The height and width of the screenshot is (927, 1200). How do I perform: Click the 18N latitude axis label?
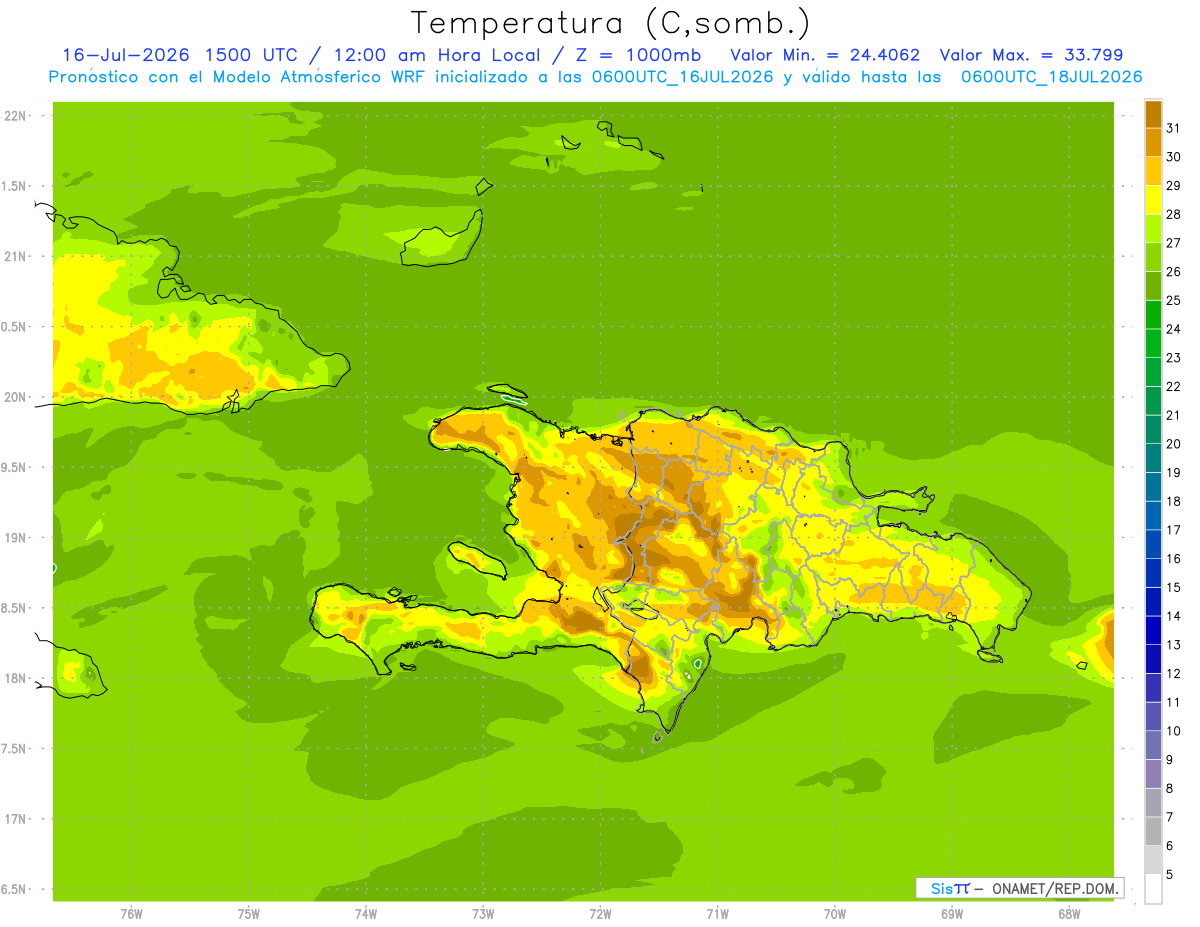(16, 678)
